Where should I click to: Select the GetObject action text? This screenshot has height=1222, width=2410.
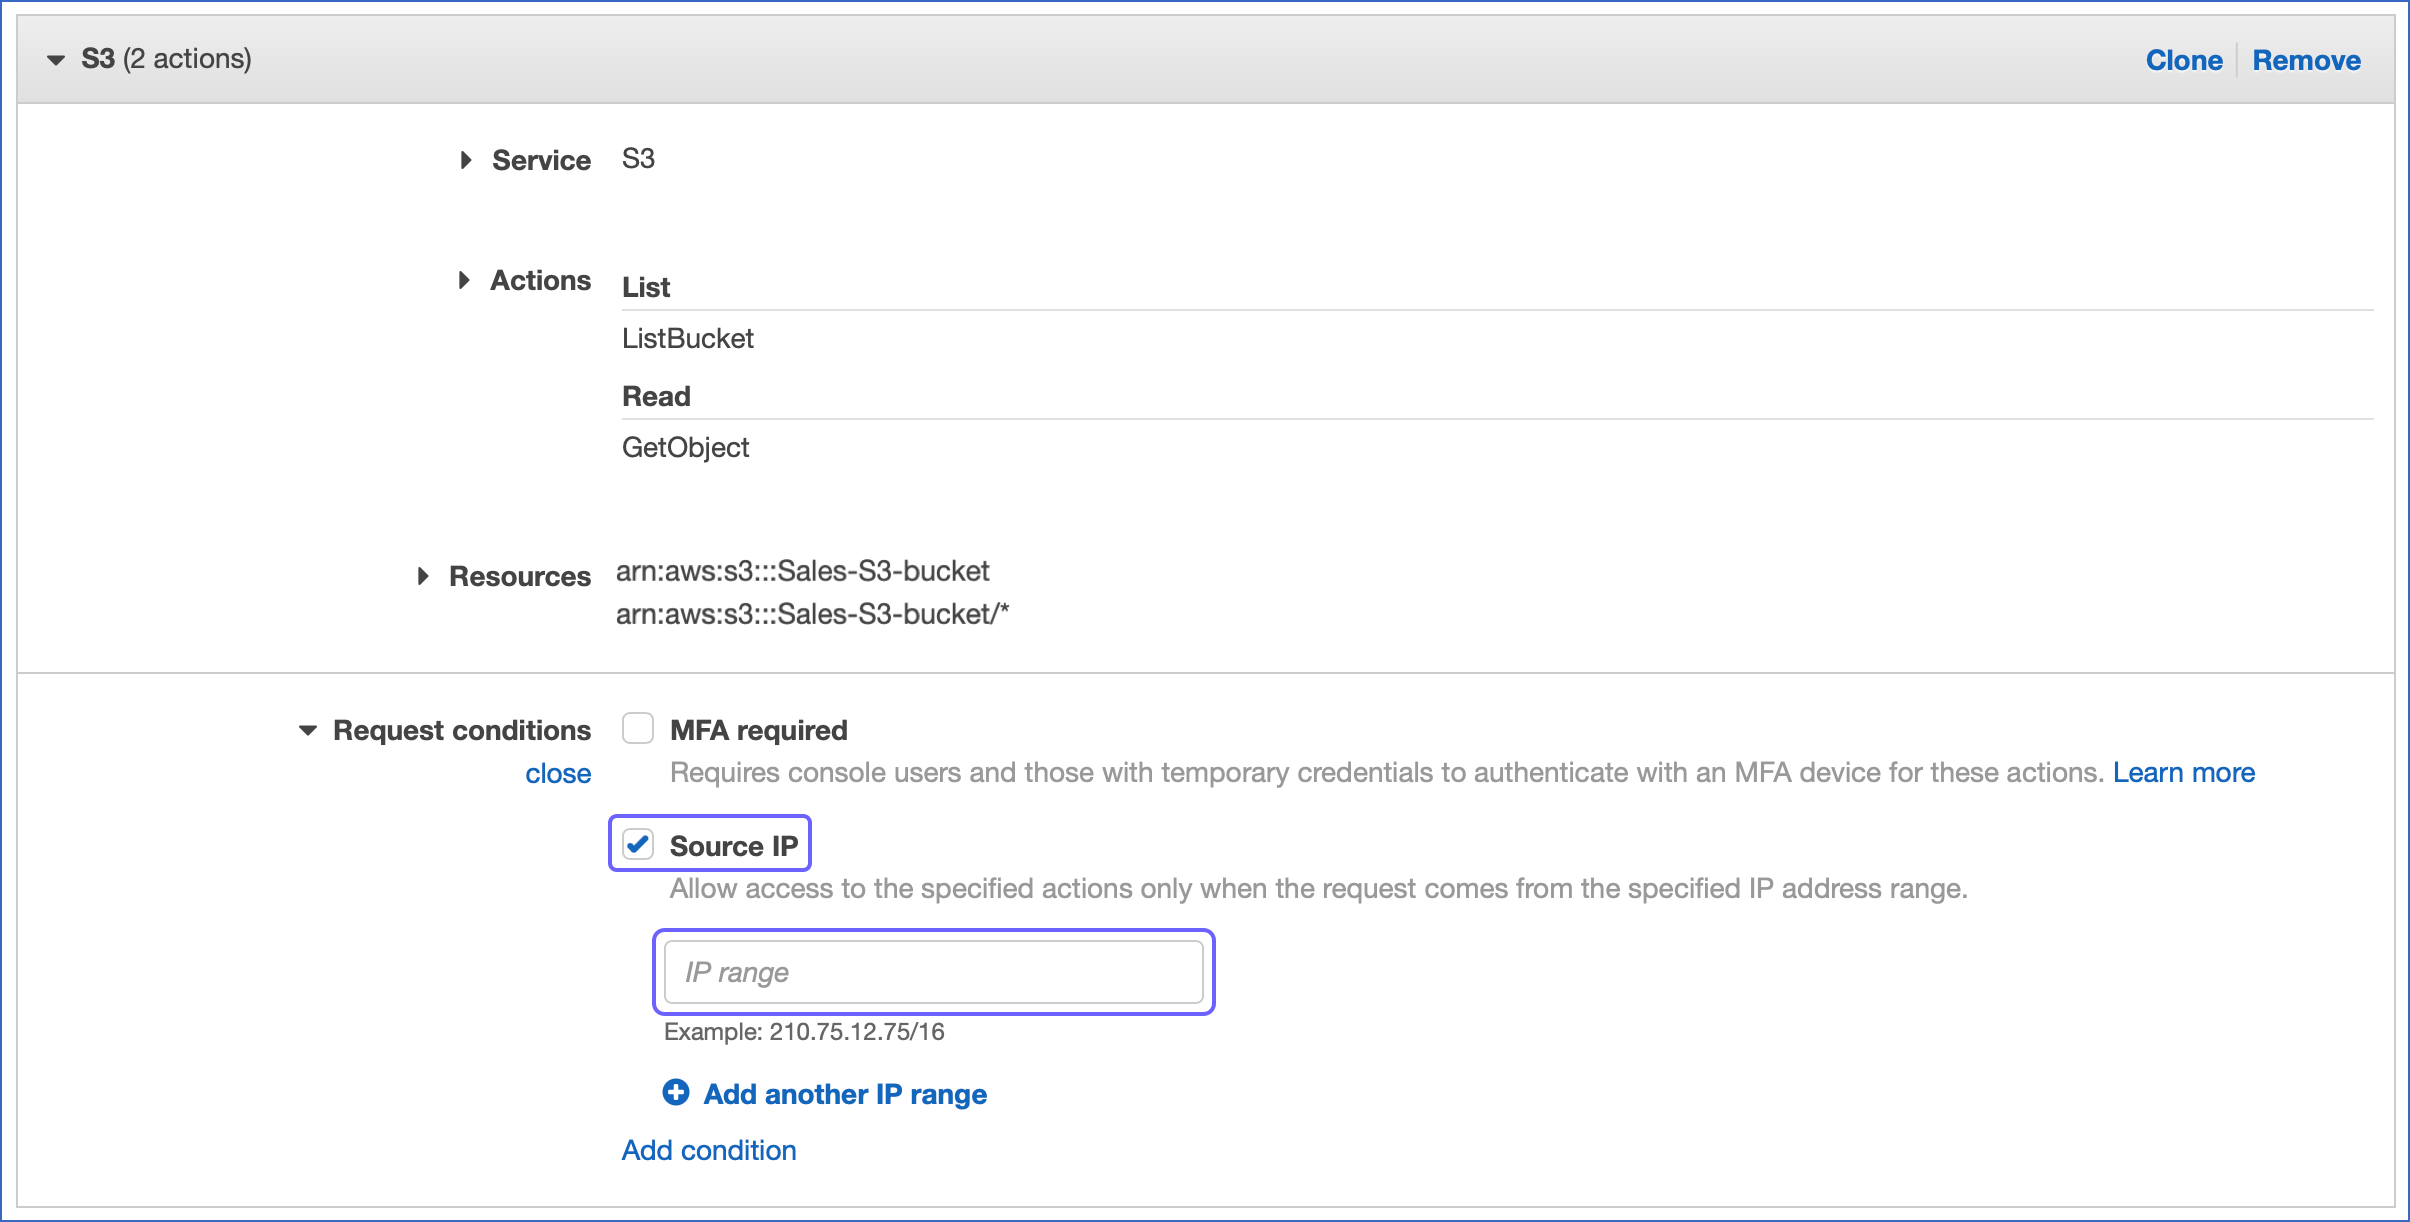point(684,447)
